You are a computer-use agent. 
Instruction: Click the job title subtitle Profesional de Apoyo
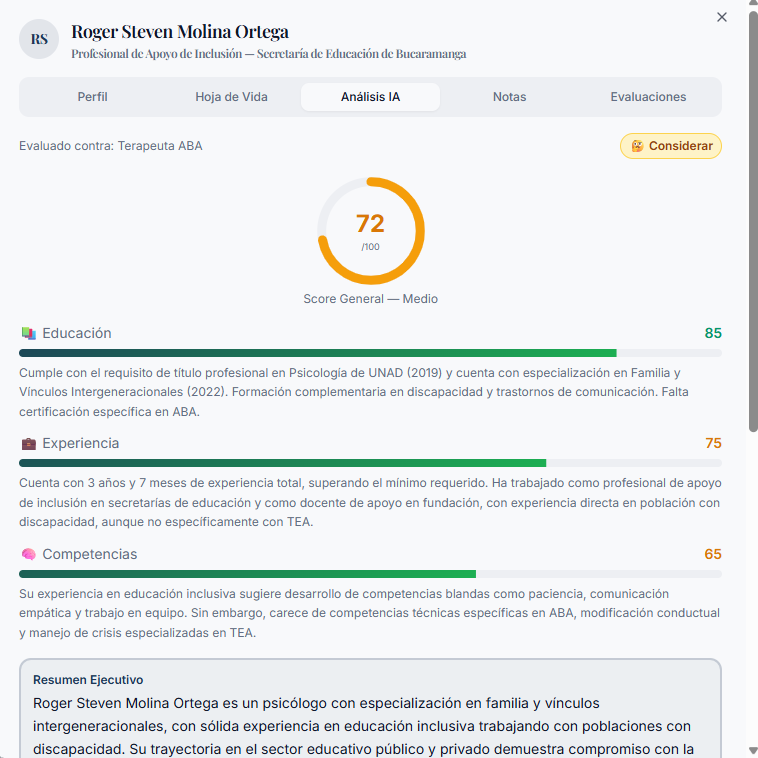click(269, 54)
